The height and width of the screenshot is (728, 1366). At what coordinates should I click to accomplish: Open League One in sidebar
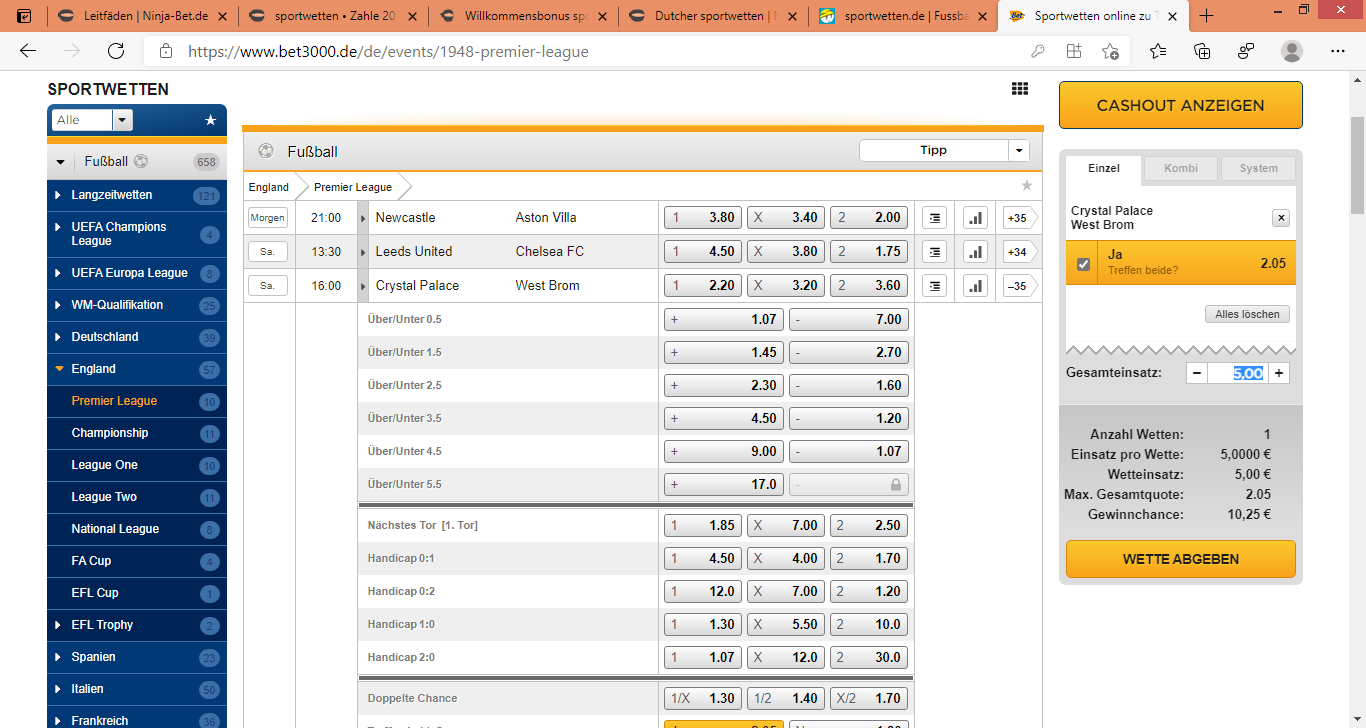137,465
